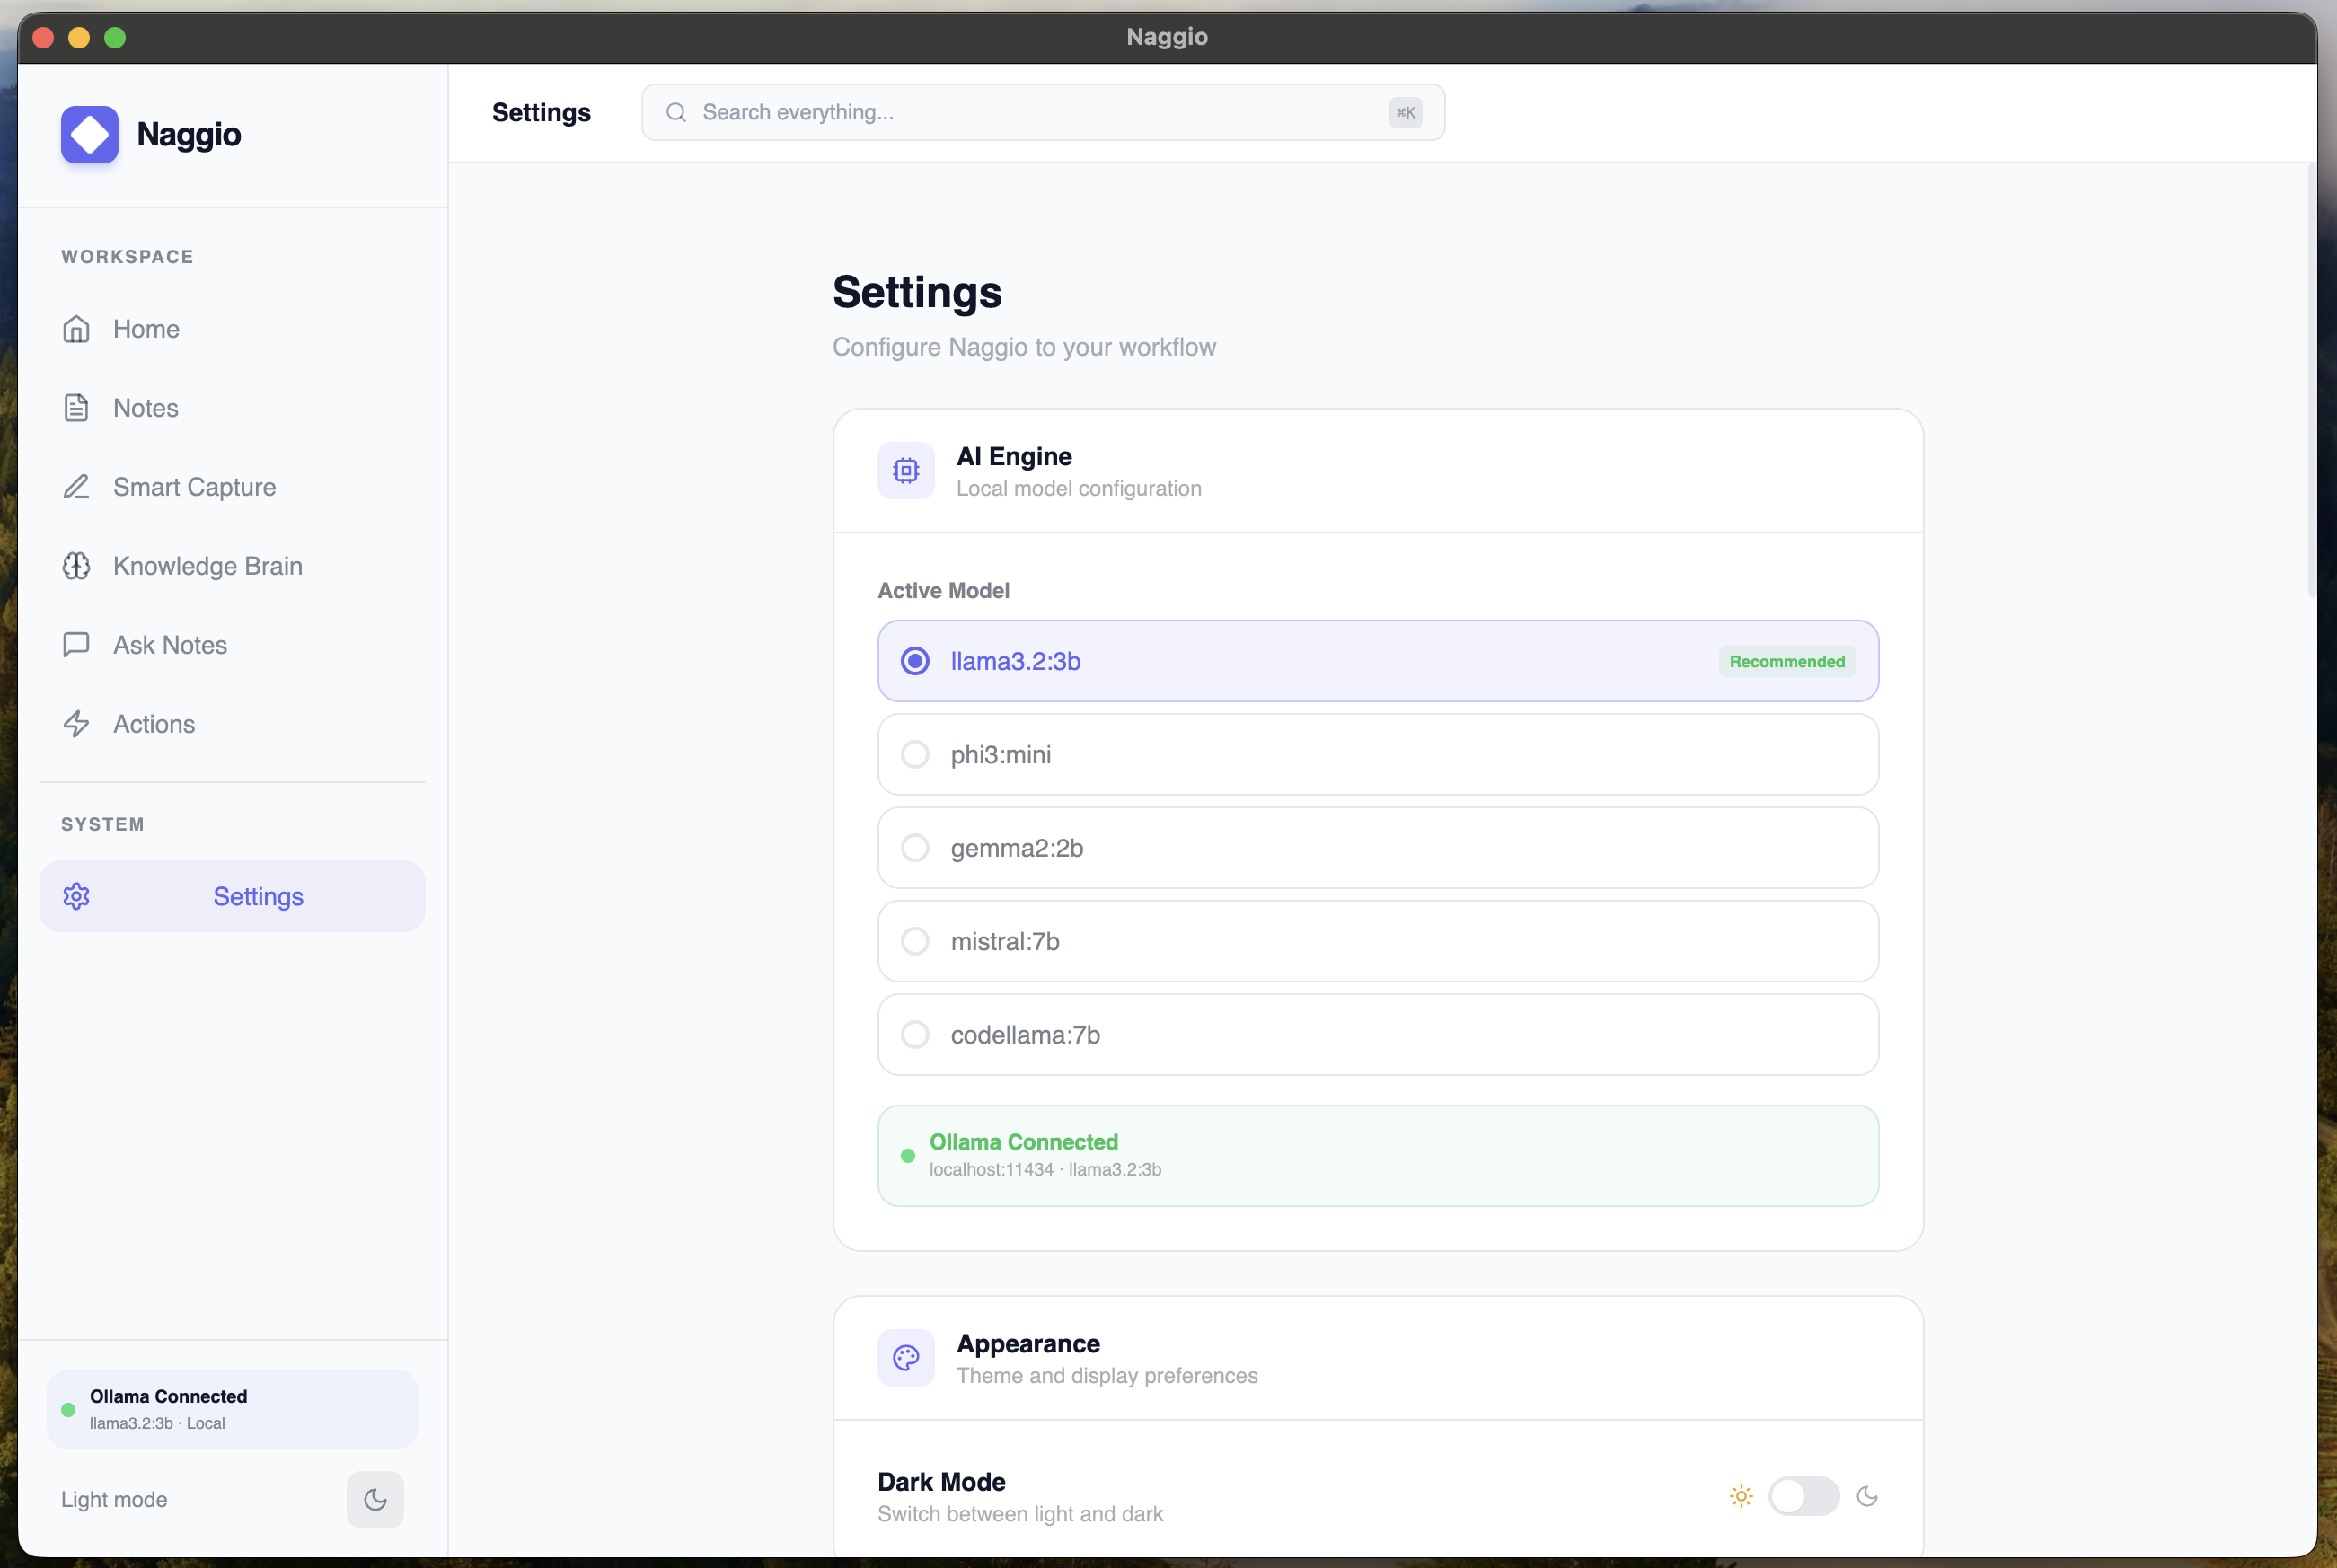Viewport: 2337px width, 1568px height.
Task: Click the vertical scrollbar on the right
Action: 2311,380
